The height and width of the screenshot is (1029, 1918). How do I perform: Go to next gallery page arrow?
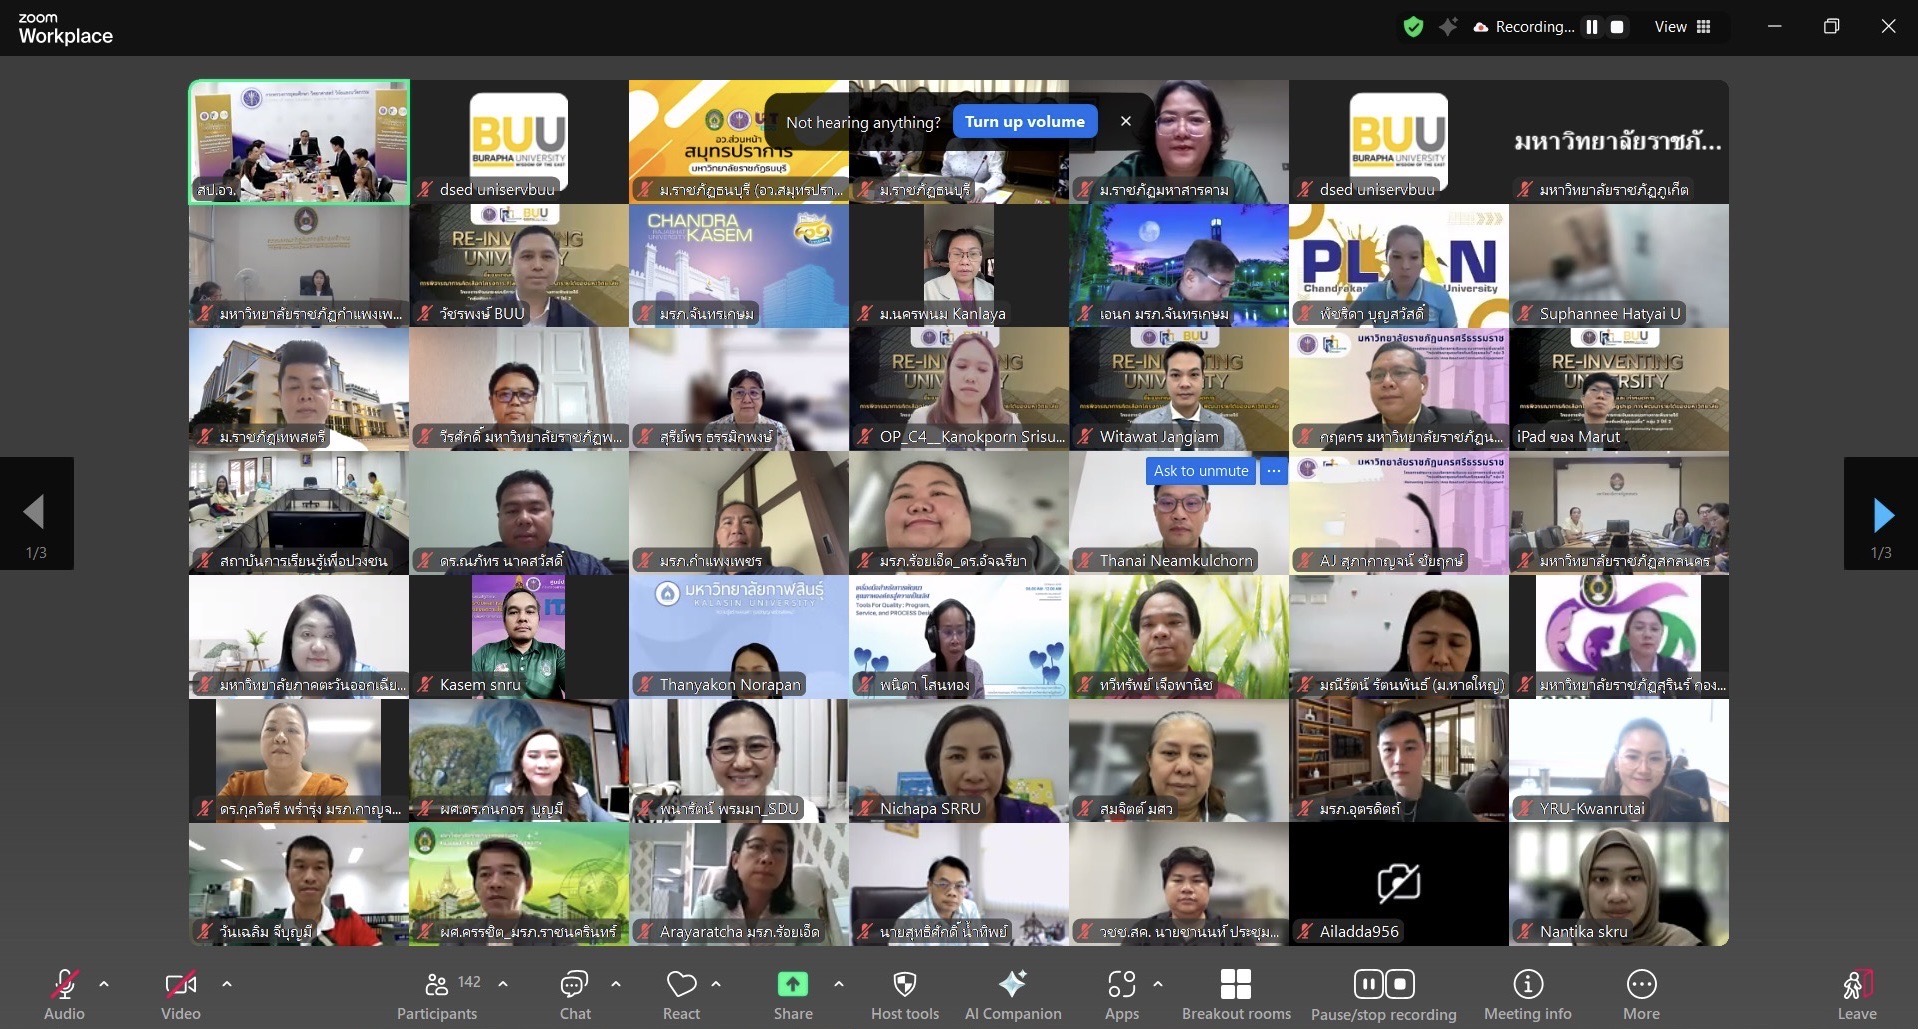(1882, 515)
